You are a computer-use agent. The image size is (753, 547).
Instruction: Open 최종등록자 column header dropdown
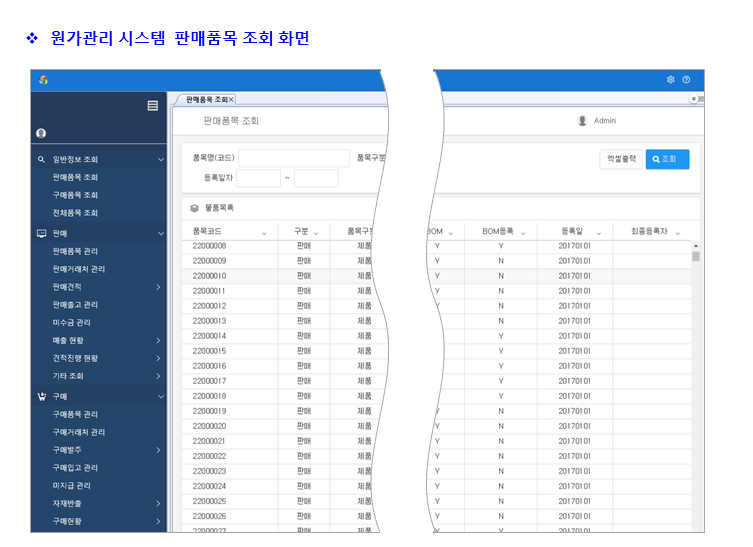pos(678,233)
